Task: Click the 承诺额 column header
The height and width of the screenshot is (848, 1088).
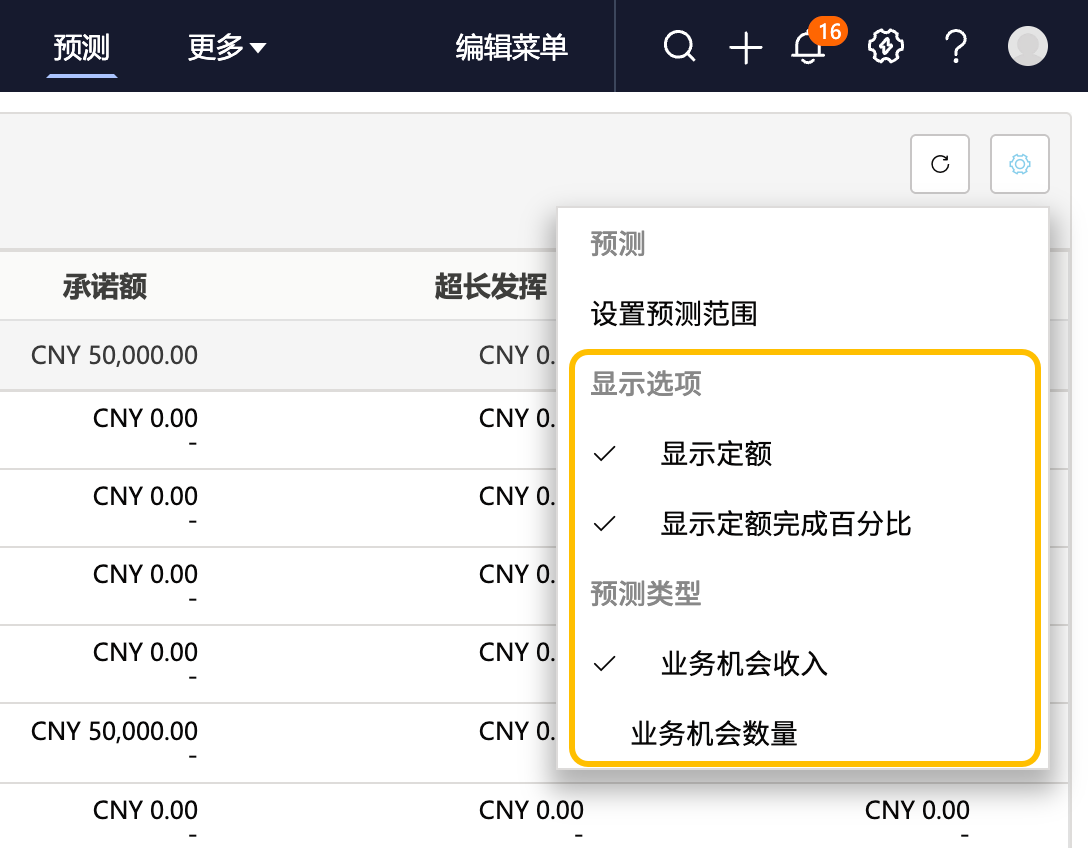Action: click(x=105, y=288)
